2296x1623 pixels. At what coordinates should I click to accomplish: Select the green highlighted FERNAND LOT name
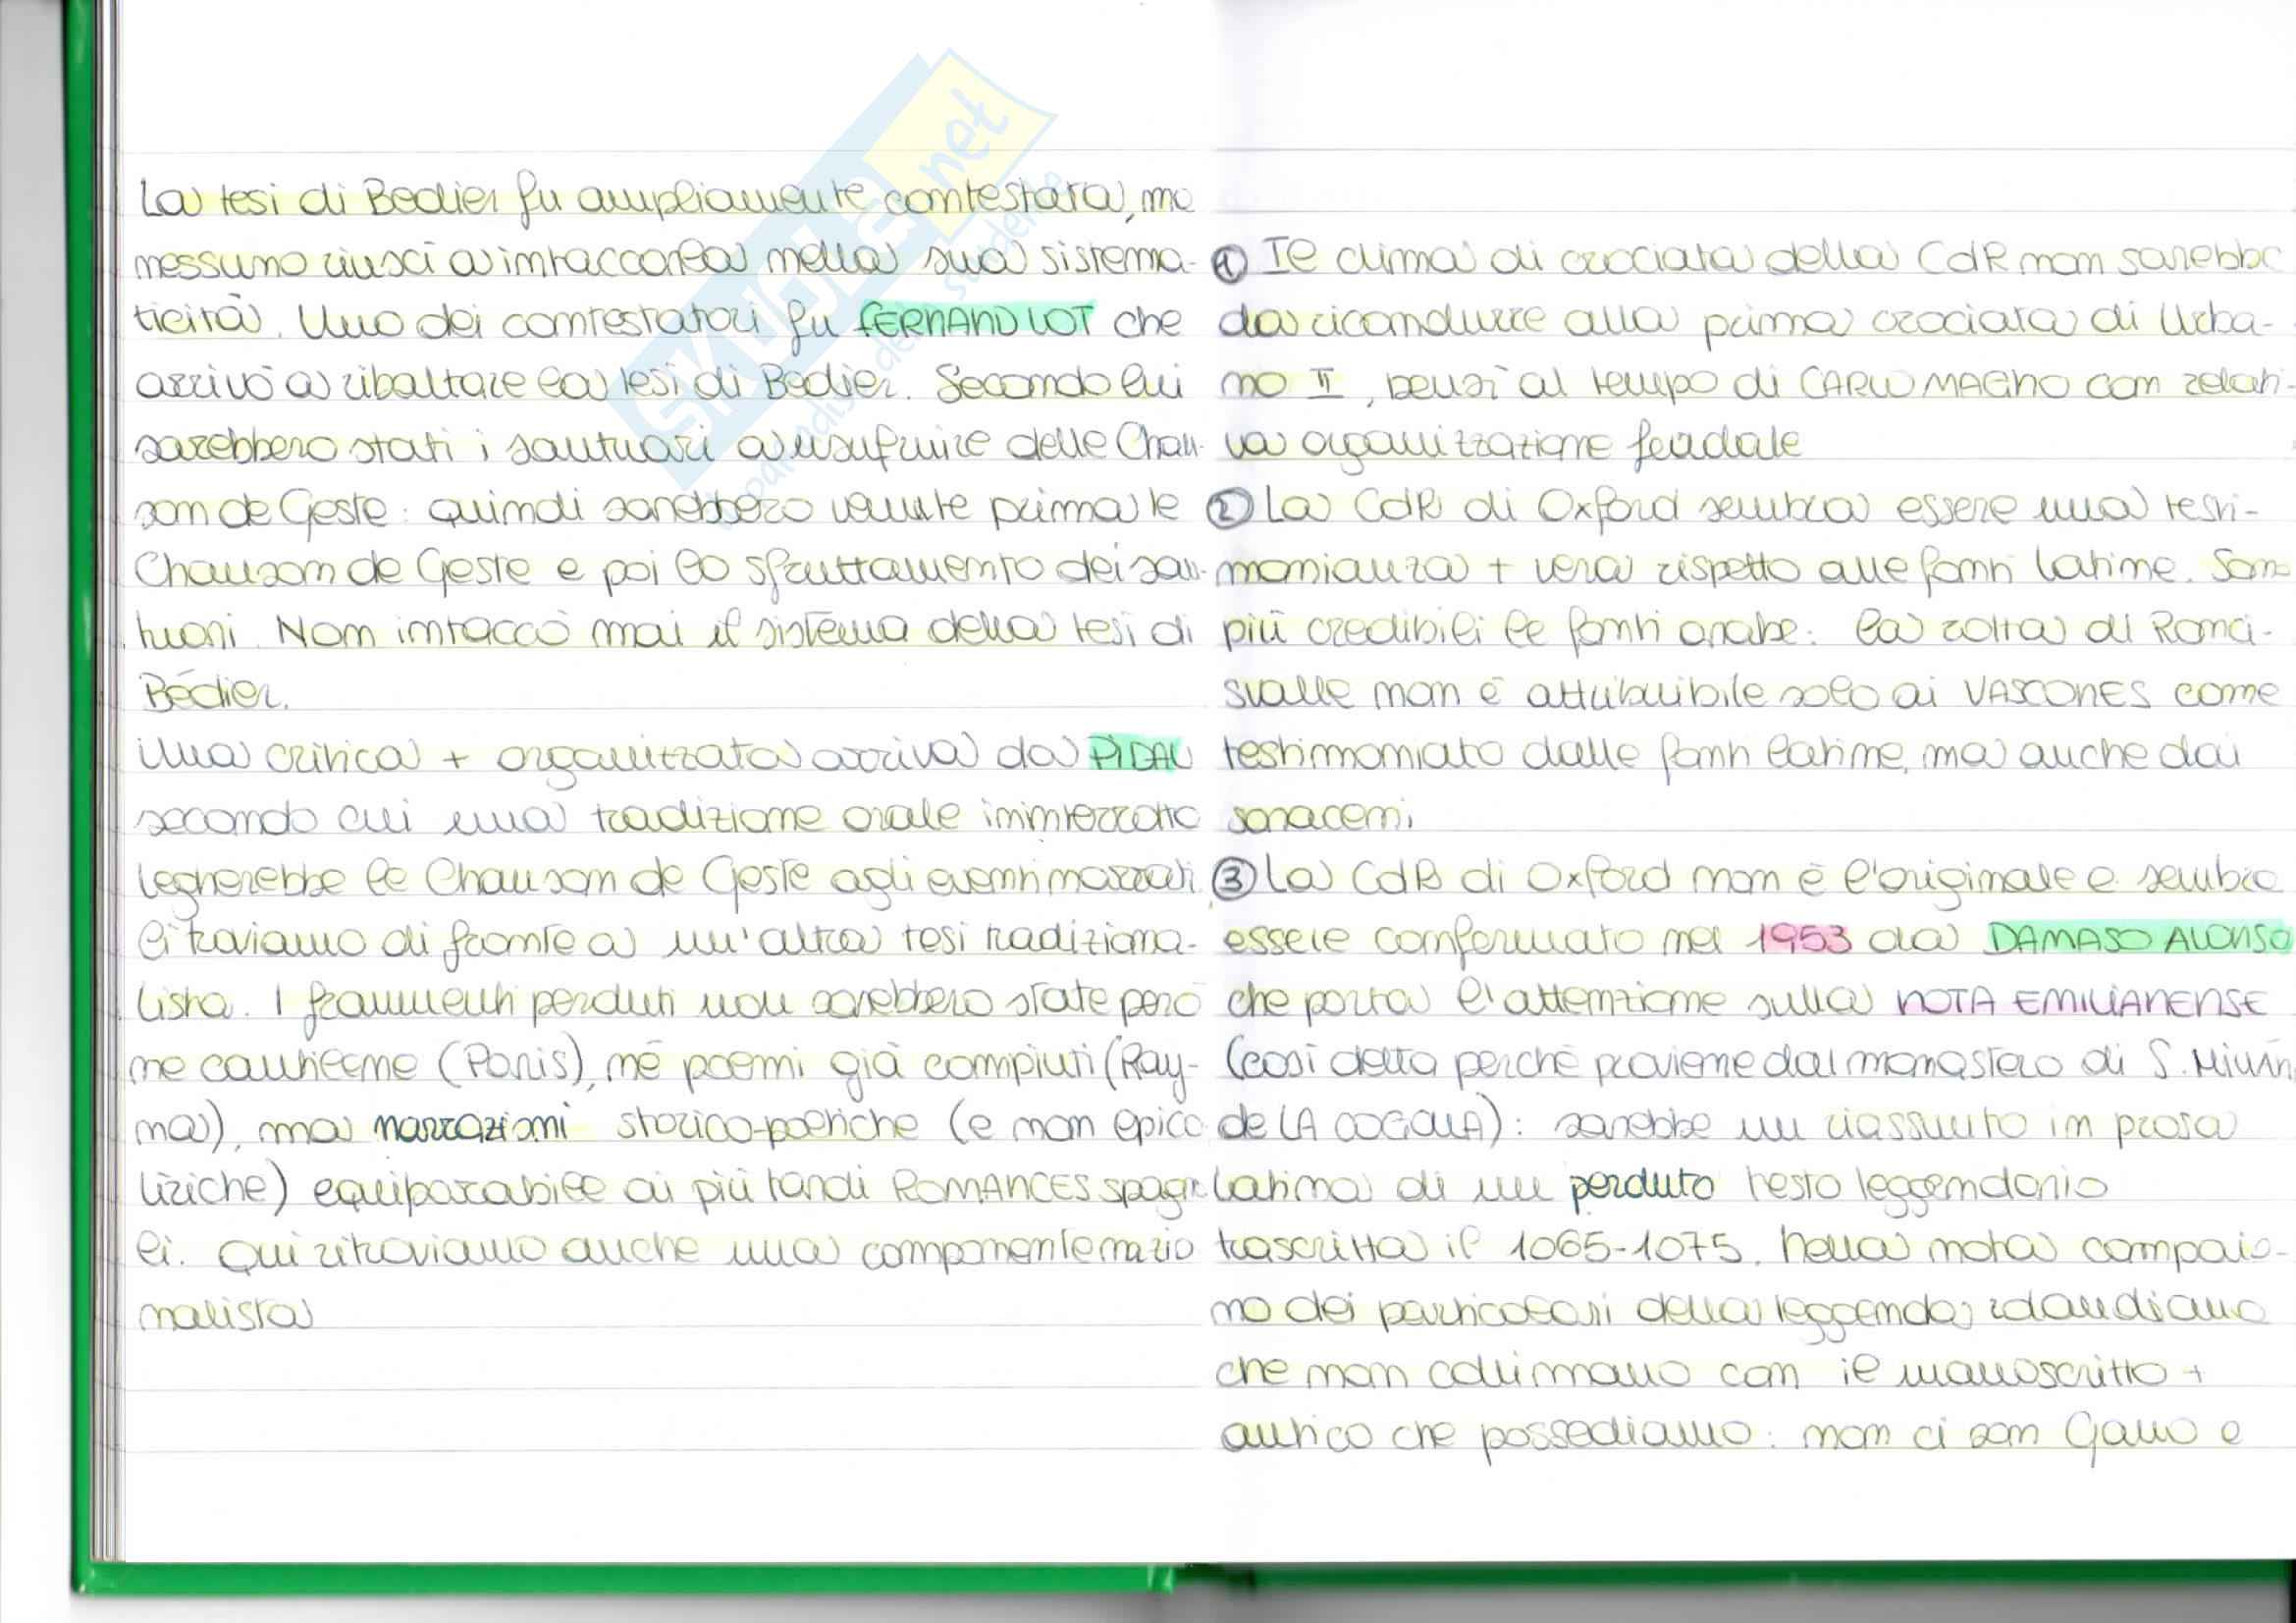click(976, 320)
